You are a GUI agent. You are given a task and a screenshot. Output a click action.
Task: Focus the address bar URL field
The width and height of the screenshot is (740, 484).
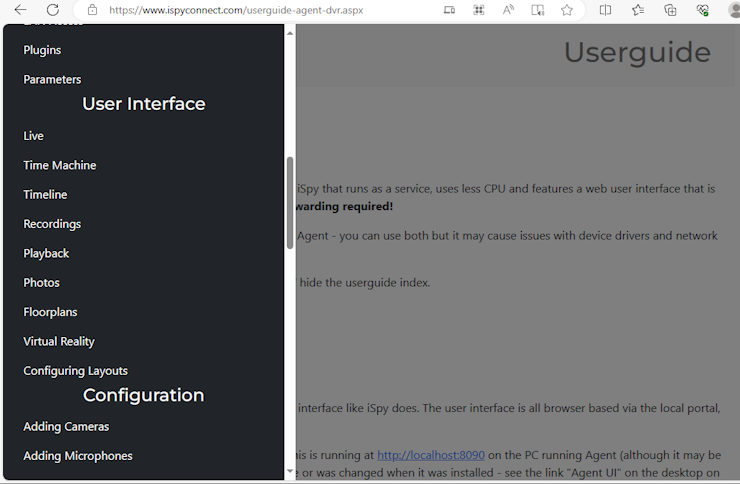pyautogui.click(x=236, y=10)
